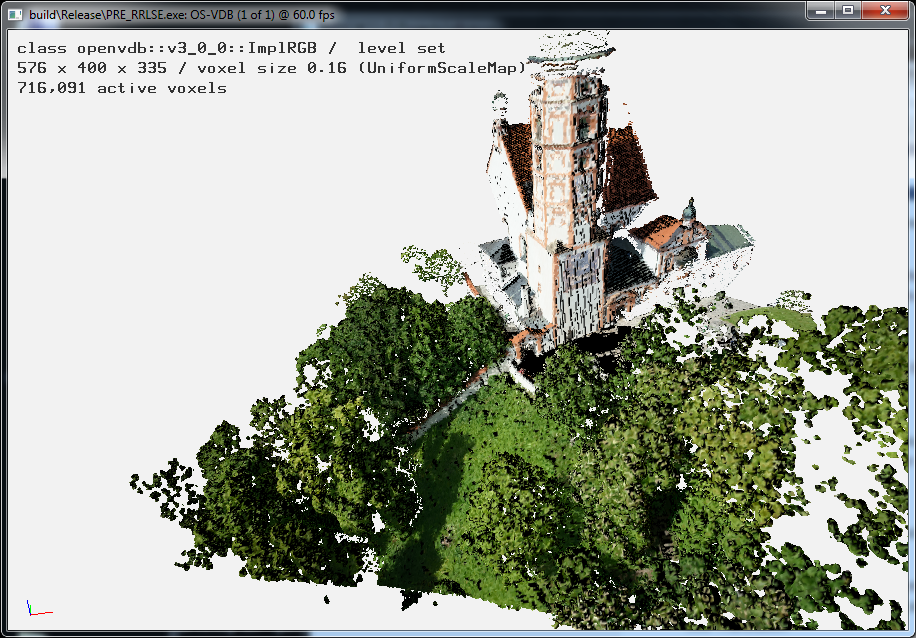Click the 'class openvdb::v3_0_0::ImplRGB / level set' text
This screenshot has height=638, width=916.
pos(231,48)
